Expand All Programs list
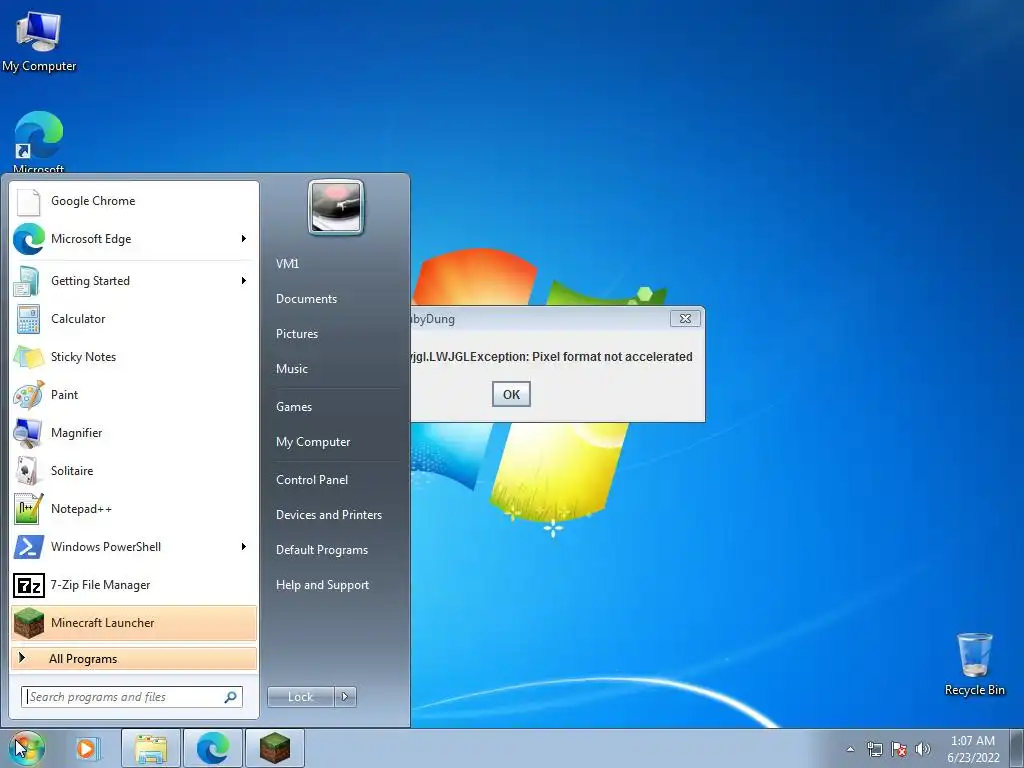1024x768 pixels. 134,659
